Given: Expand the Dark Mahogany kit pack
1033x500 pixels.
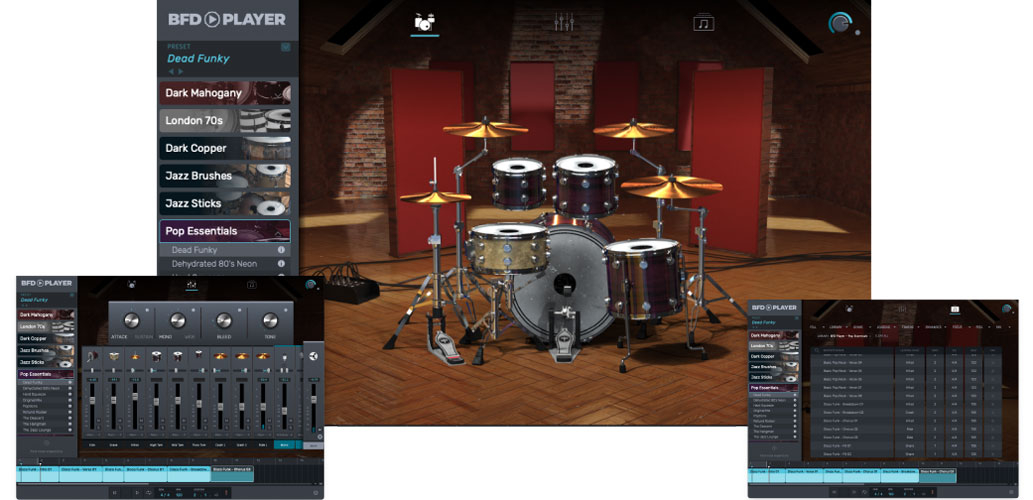Looking at the screenshot, I should (225, 93).
